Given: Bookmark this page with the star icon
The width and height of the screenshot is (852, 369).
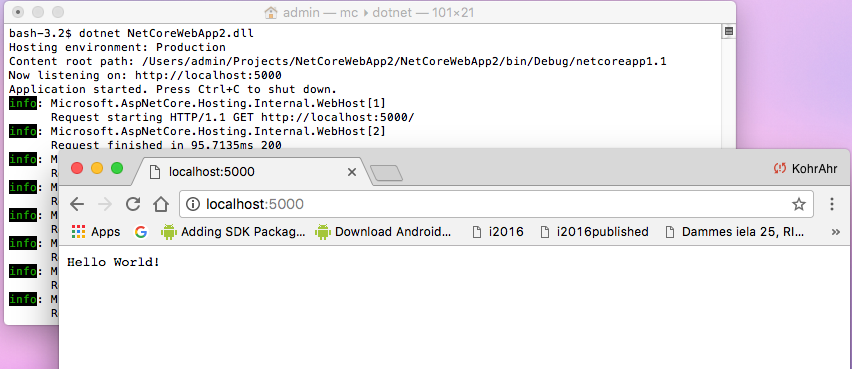Looking at the screenshot, I should pyautogui.click(x=798, y=204).
